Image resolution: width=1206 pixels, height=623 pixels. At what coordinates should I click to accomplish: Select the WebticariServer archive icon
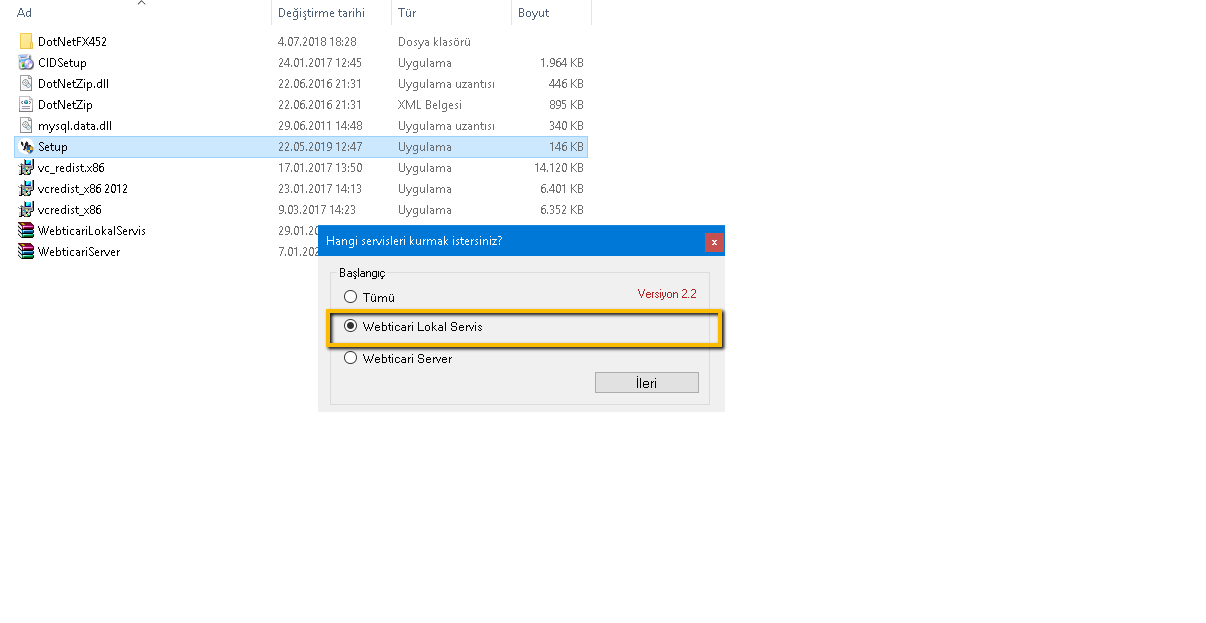point(26,252)
